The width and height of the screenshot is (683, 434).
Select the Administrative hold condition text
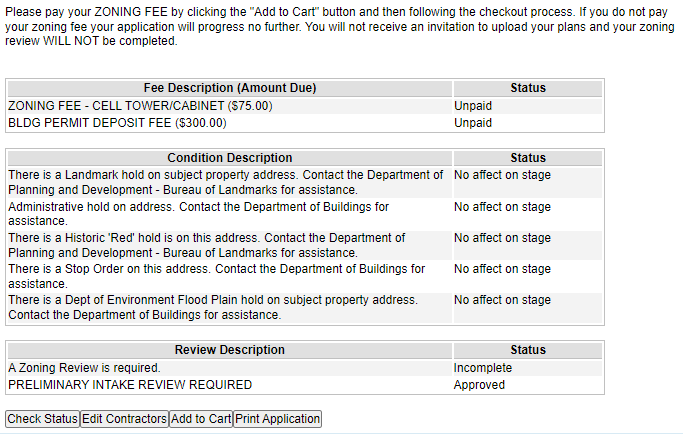click(x=199, y=214)
